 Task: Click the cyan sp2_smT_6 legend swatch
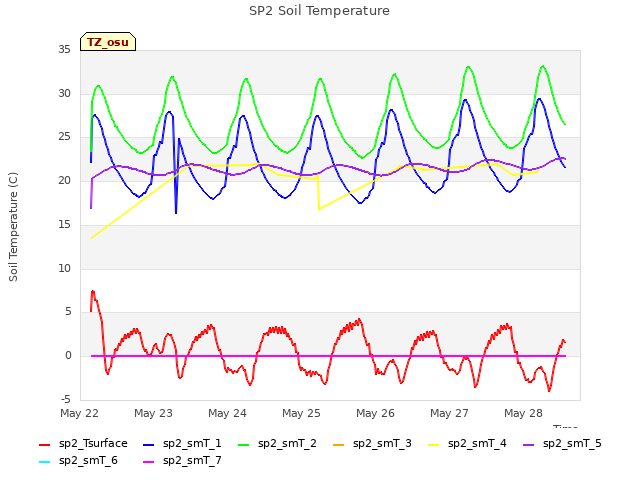coord(44,462)
